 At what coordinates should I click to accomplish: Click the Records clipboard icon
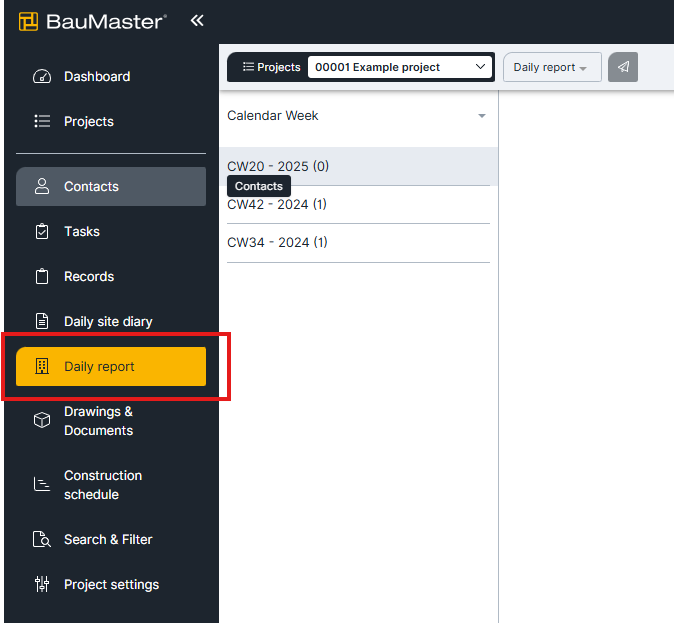(x=42, y=276)
